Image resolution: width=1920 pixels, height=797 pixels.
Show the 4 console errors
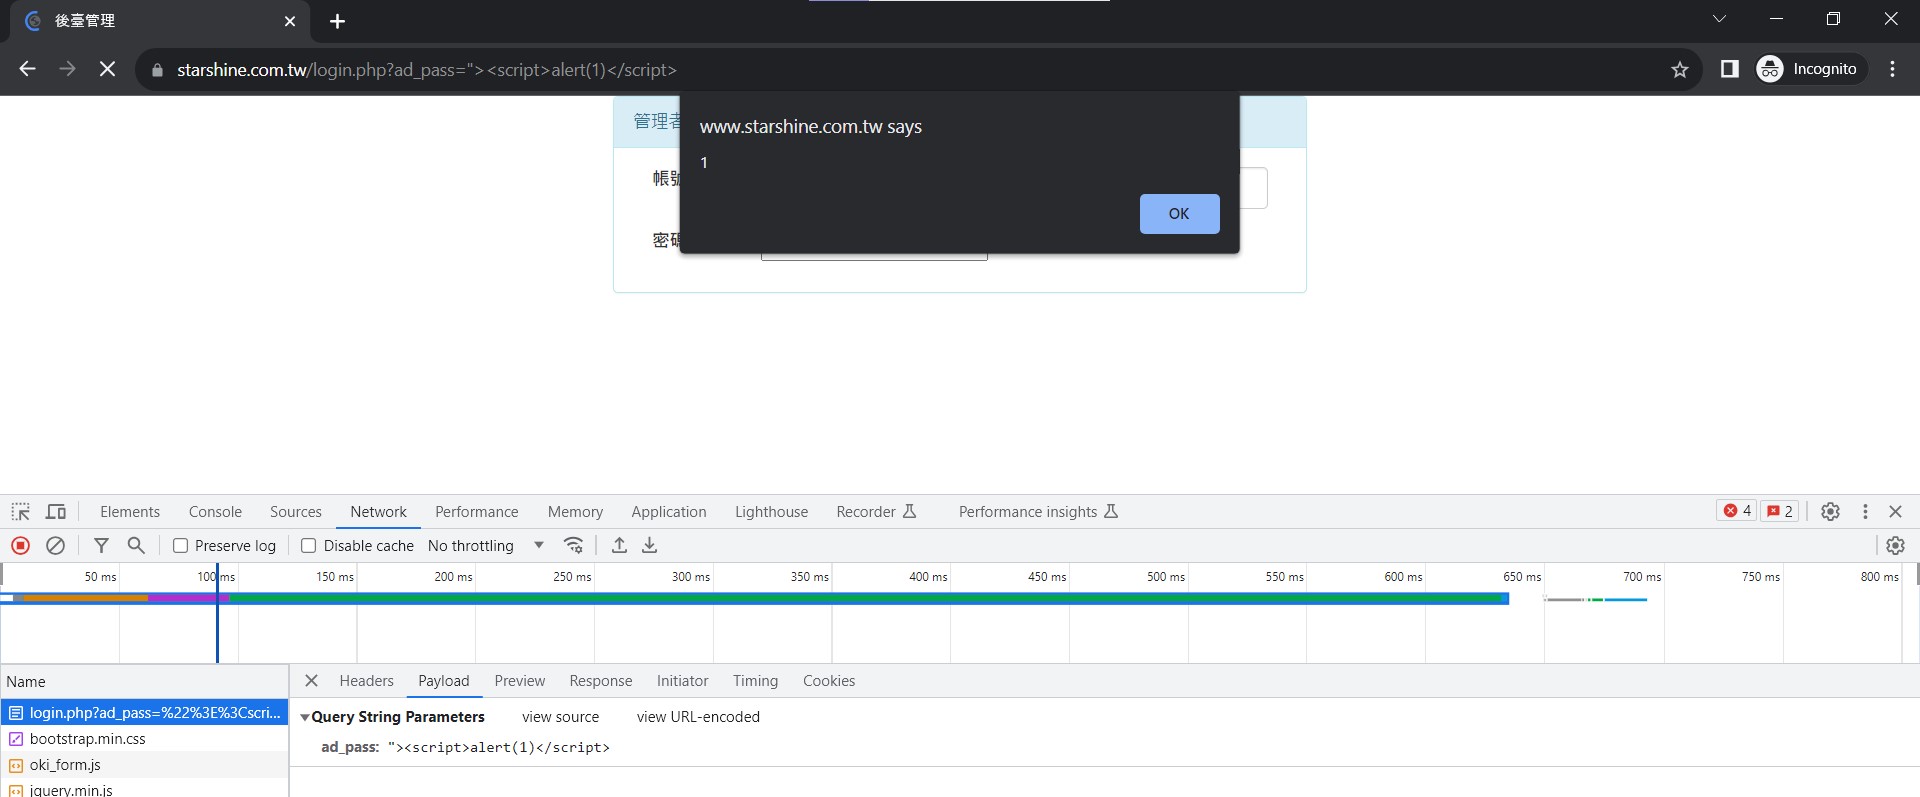1737,511
